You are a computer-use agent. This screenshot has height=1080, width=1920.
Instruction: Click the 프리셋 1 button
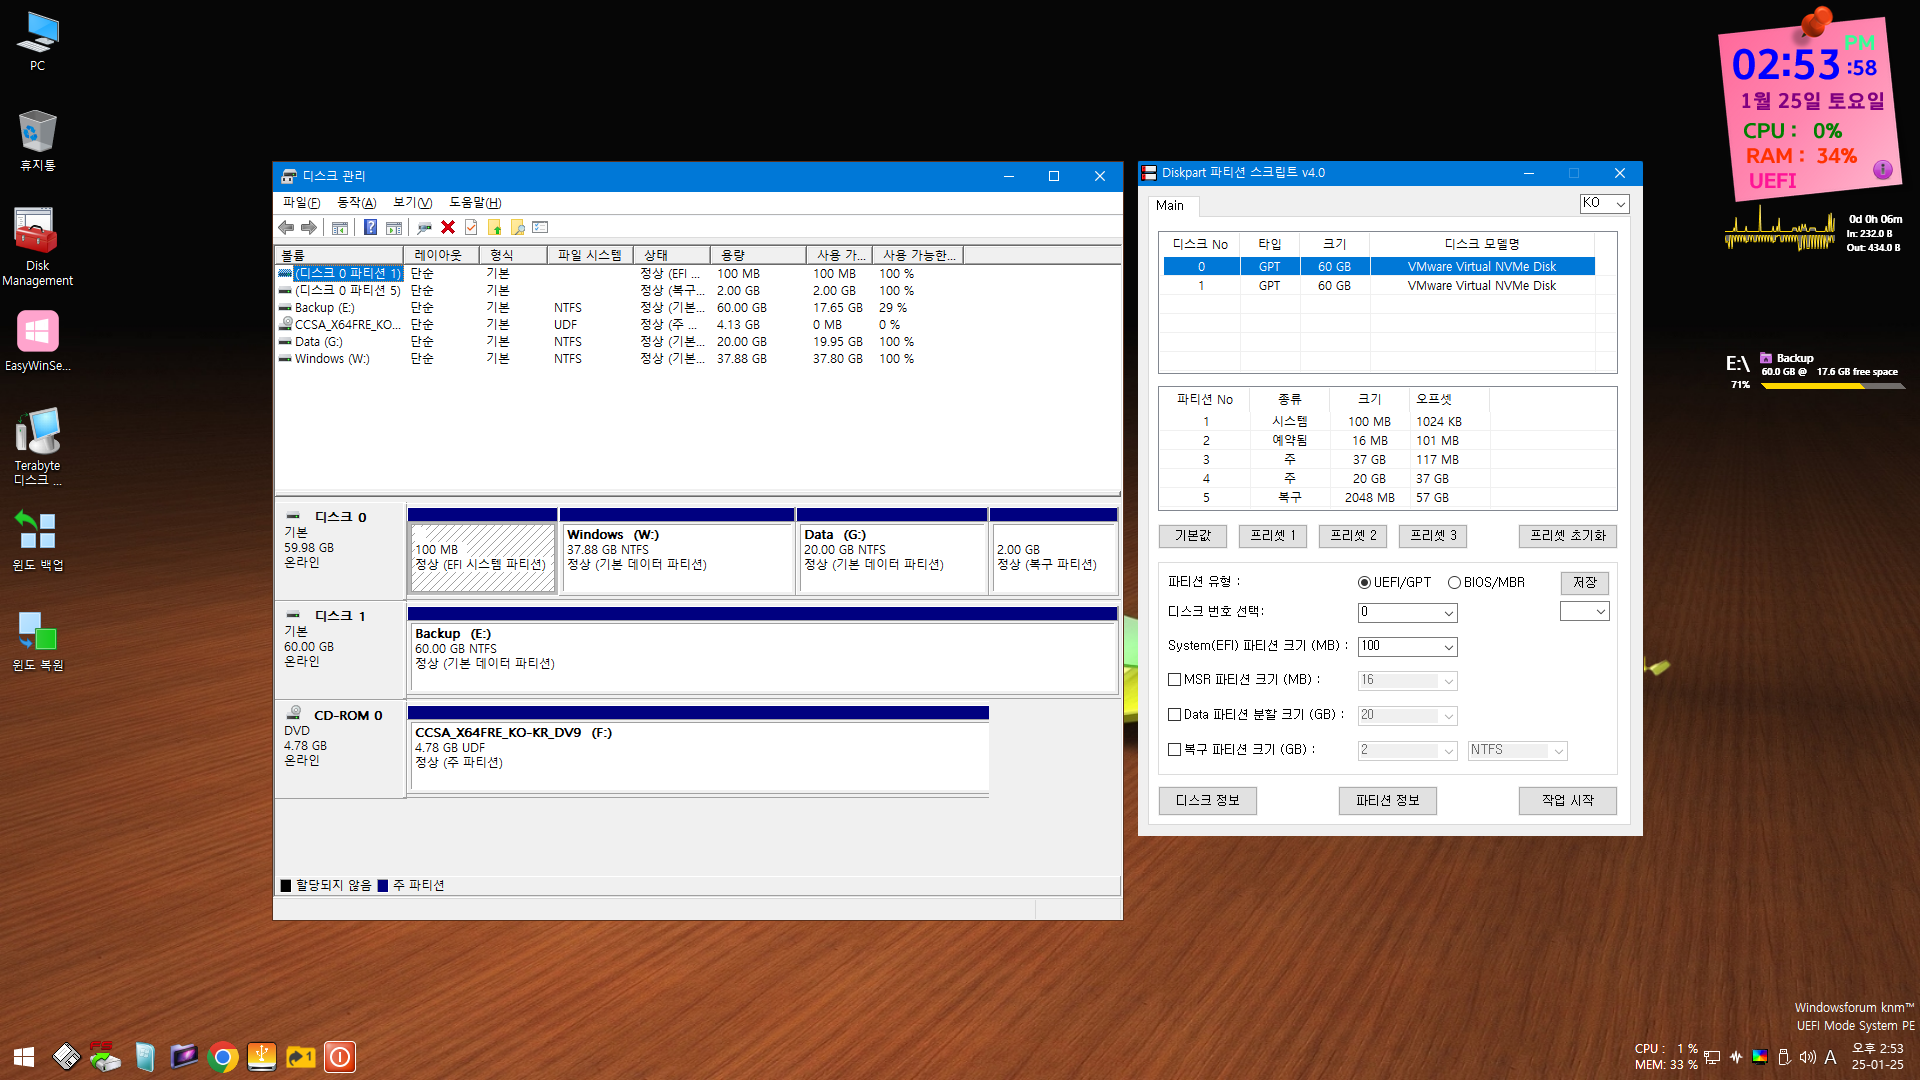pyautogui.click(x=1272, y=536)
